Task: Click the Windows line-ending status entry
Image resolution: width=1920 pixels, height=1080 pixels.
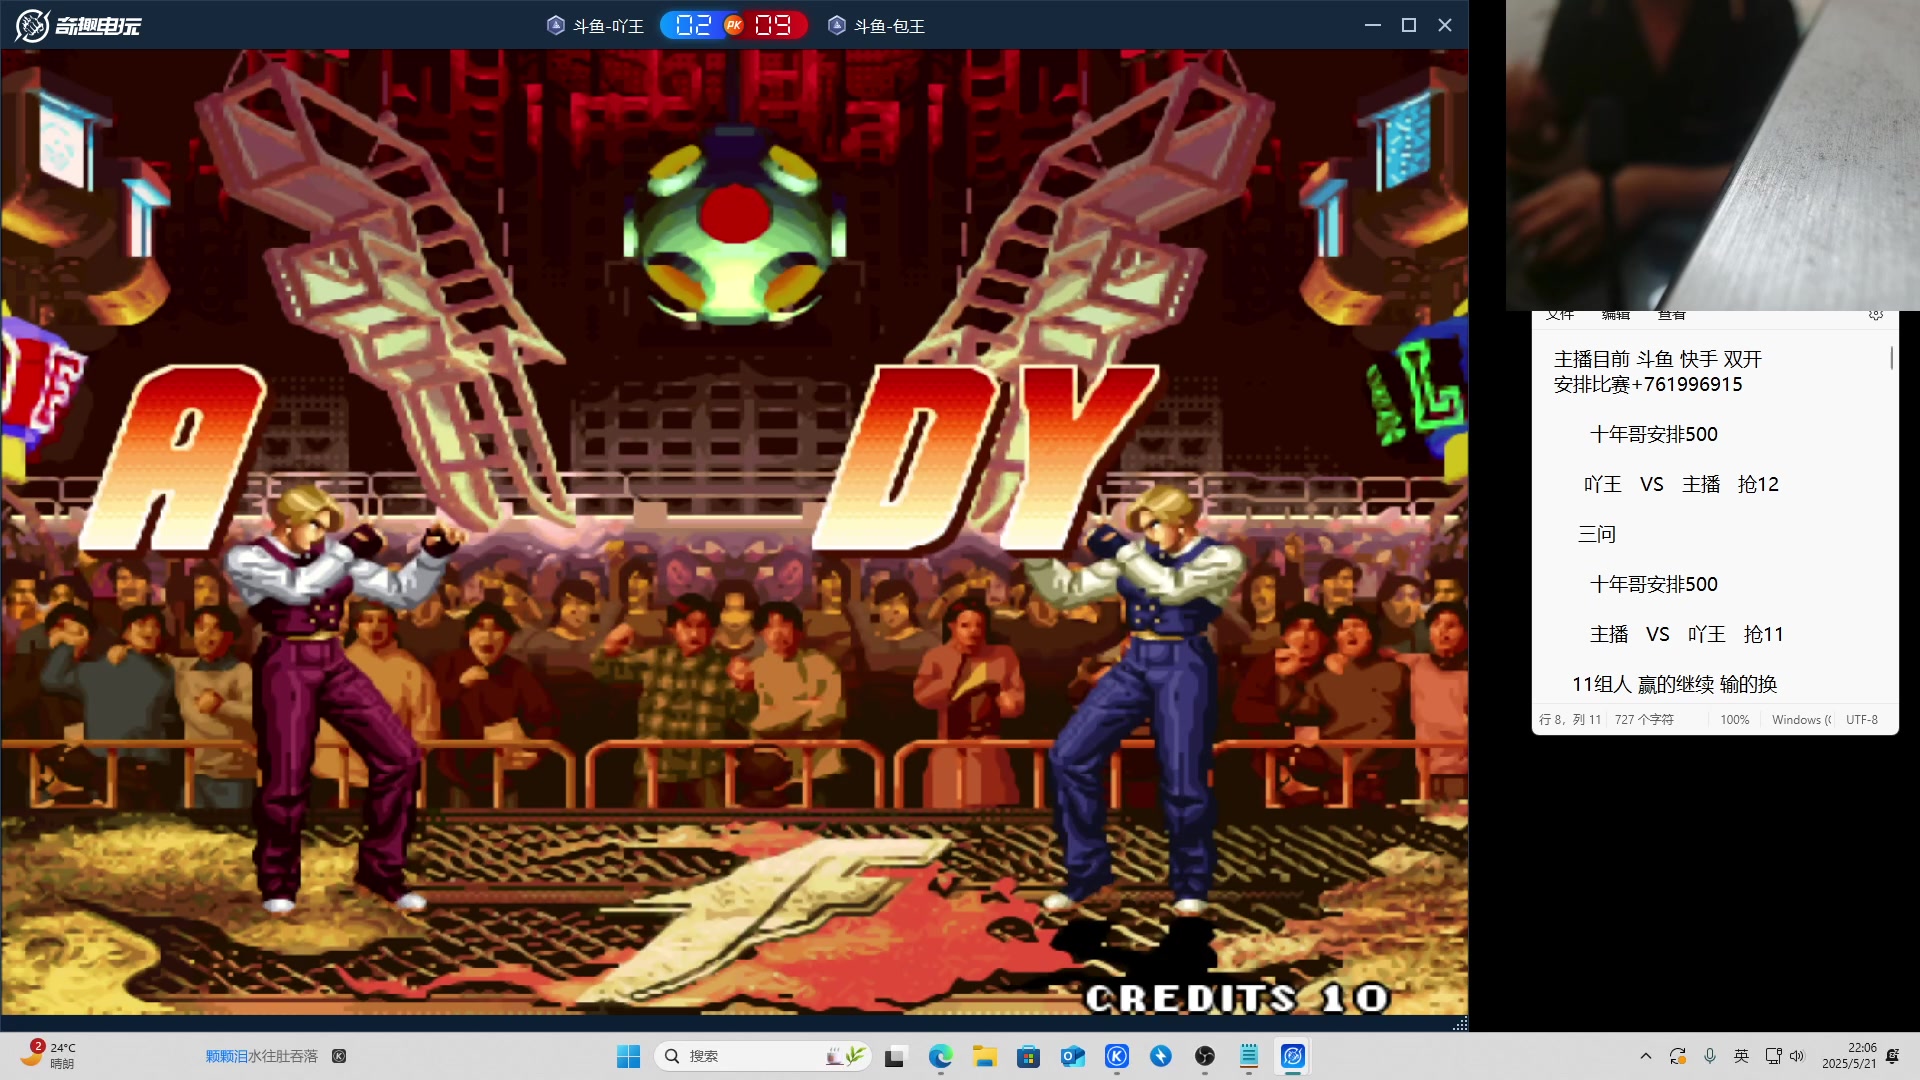Action: pos(1801,720)
